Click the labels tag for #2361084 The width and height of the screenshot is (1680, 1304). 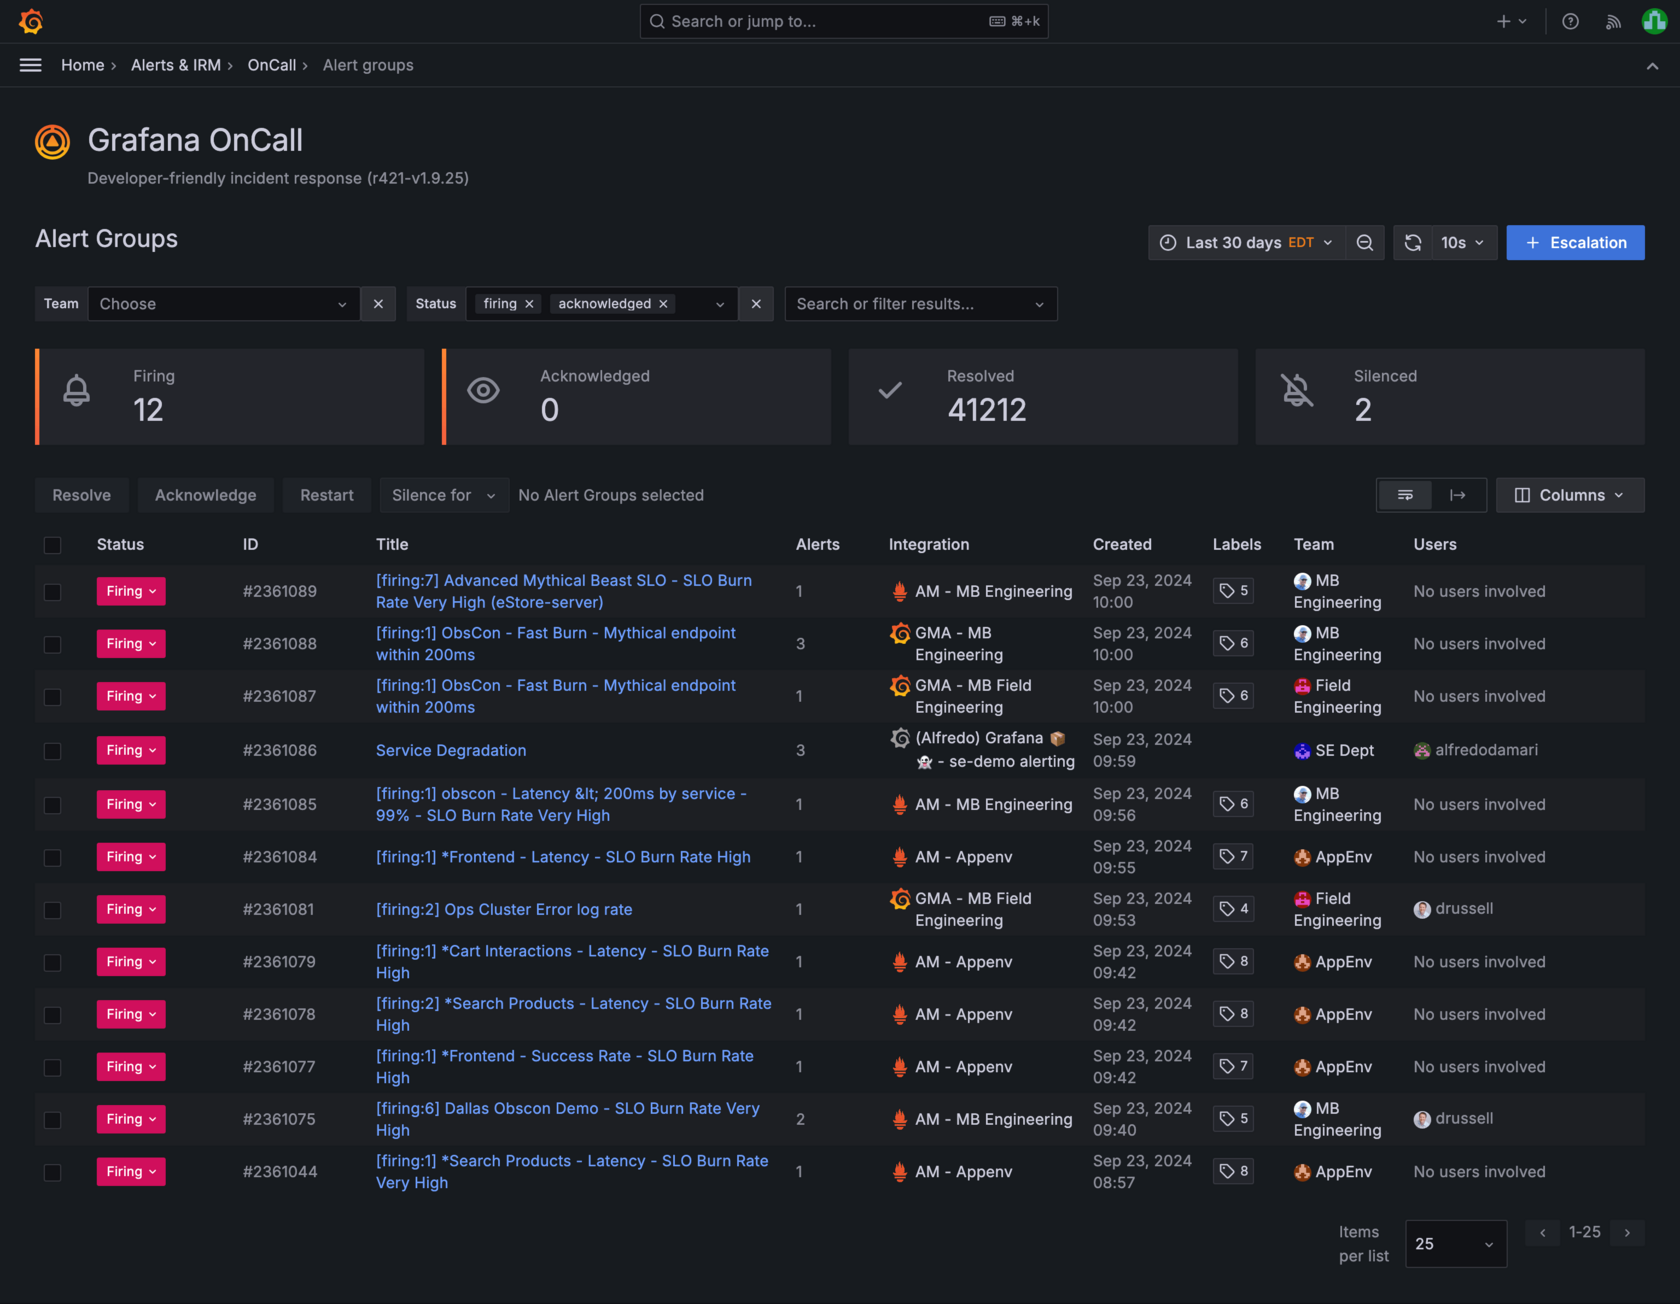1234,857
